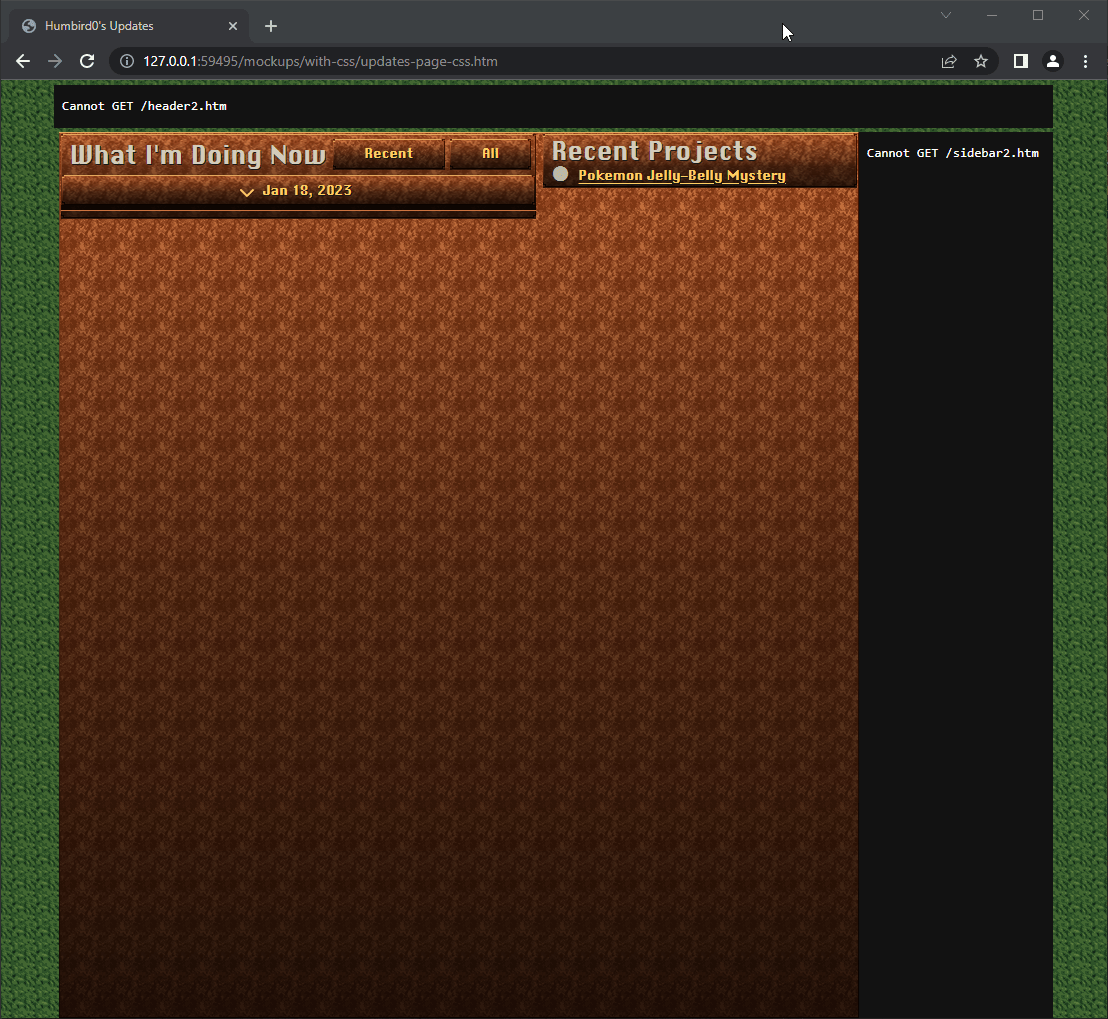Bookmark this page with the star icon
The image size is (1108, 1019).
(x=981, y=61)
